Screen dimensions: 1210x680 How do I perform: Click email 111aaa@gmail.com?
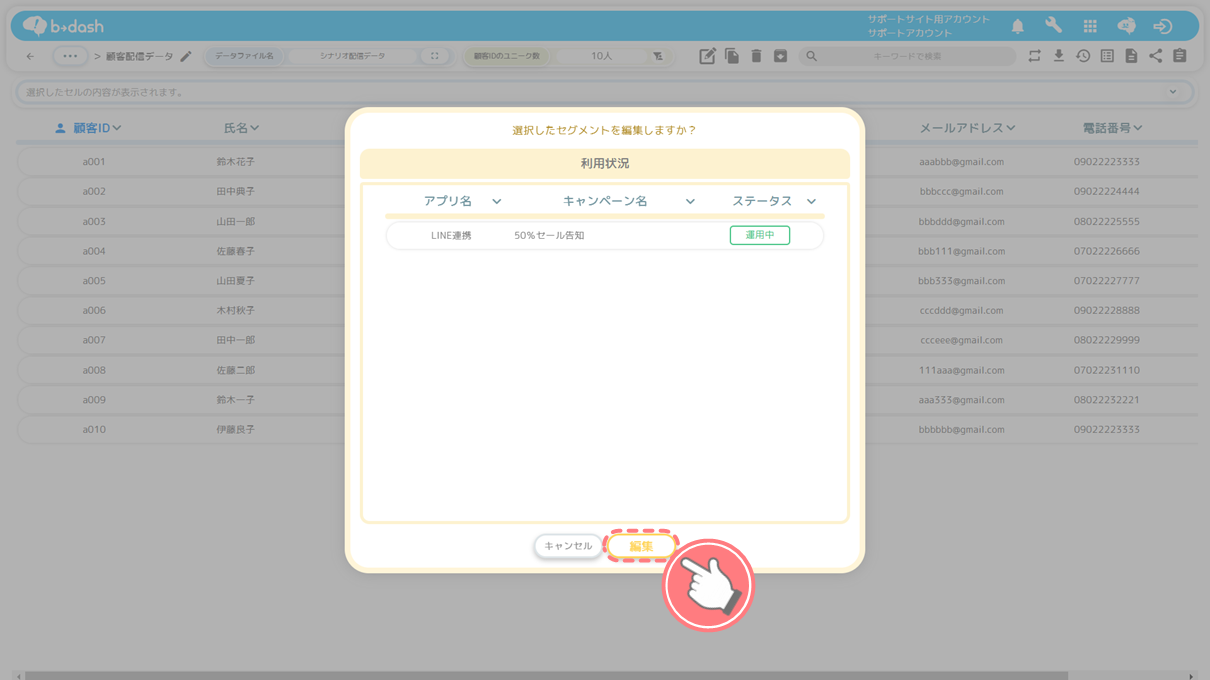click(962, 370)
